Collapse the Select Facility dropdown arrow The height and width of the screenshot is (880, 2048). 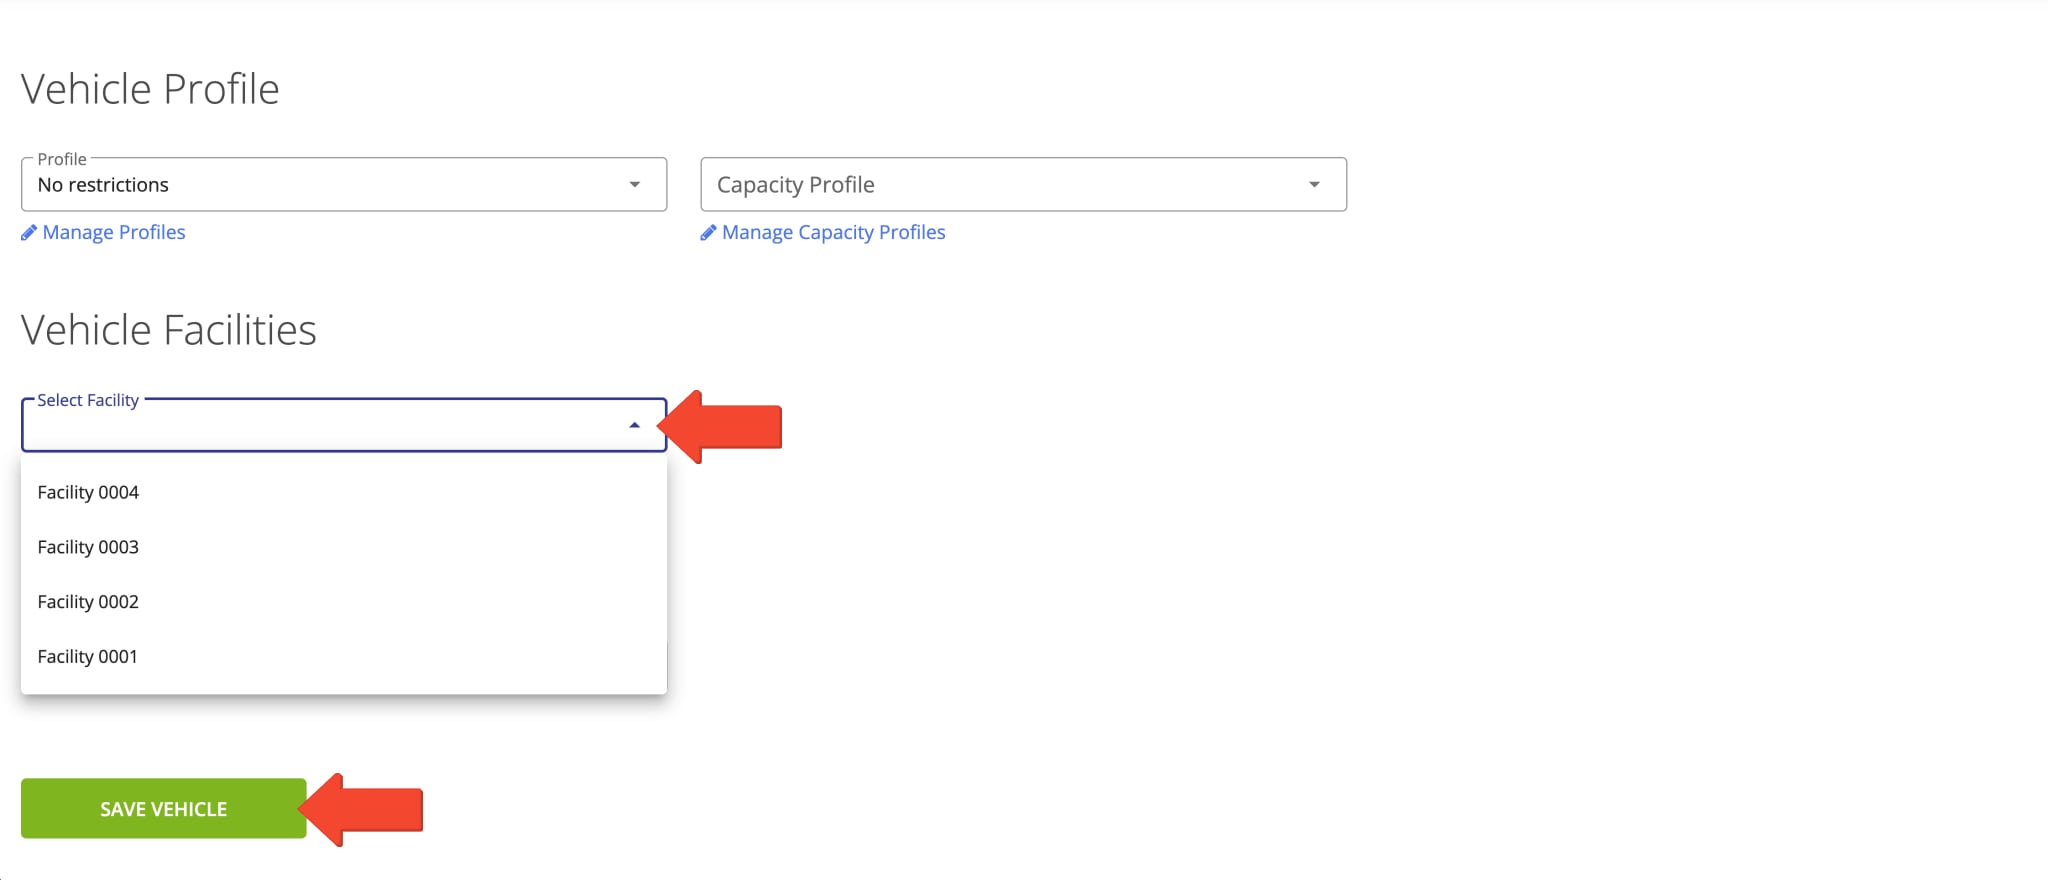[x=634, y=425]
